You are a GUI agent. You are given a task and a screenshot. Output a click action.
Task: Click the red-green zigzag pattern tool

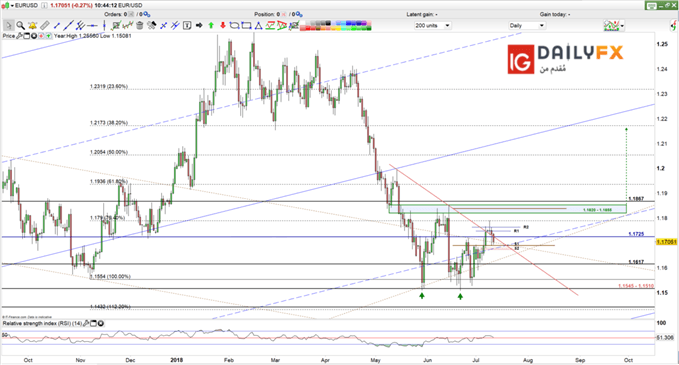click(x=270, y=26)
